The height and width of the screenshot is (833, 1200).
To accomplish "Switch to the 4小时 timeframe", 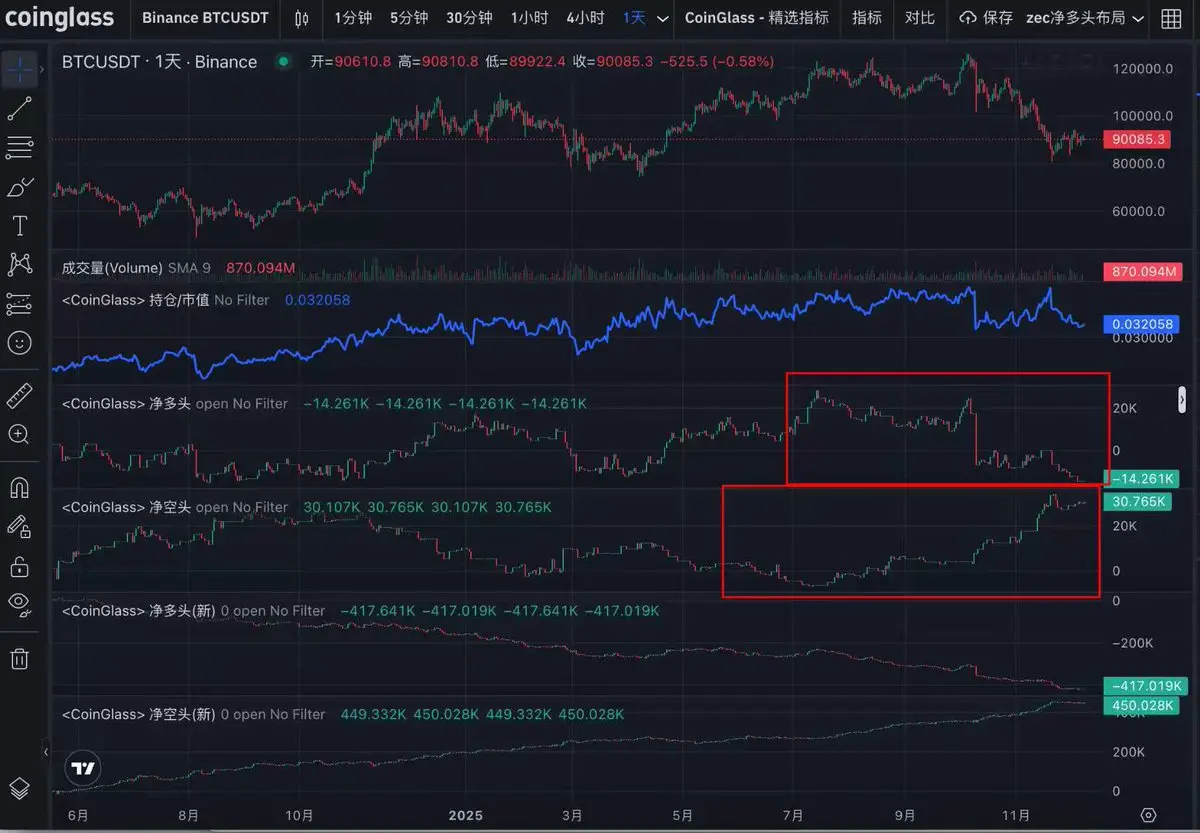I will (585, 18).
